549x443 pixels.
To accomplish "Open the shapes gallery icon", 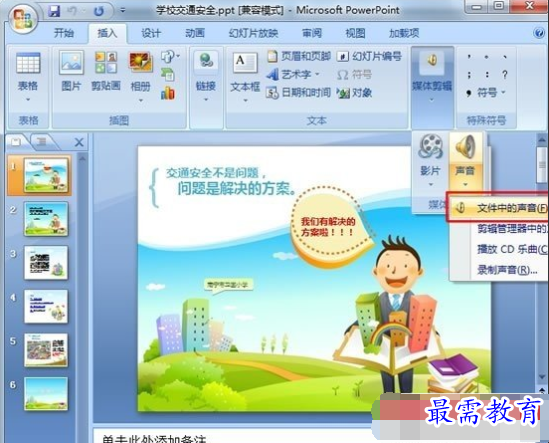I will [x=170, y=57].
